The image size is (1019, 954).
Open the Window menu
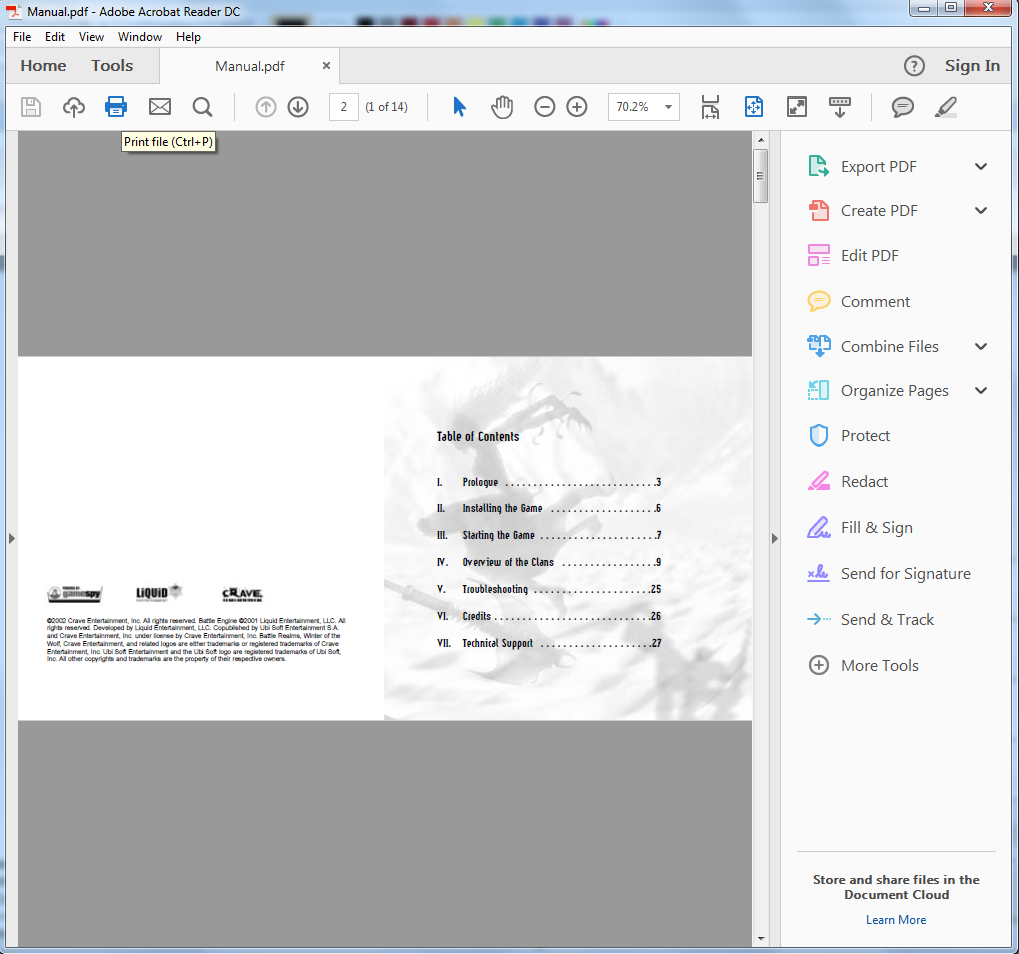(x=140, y=37)
